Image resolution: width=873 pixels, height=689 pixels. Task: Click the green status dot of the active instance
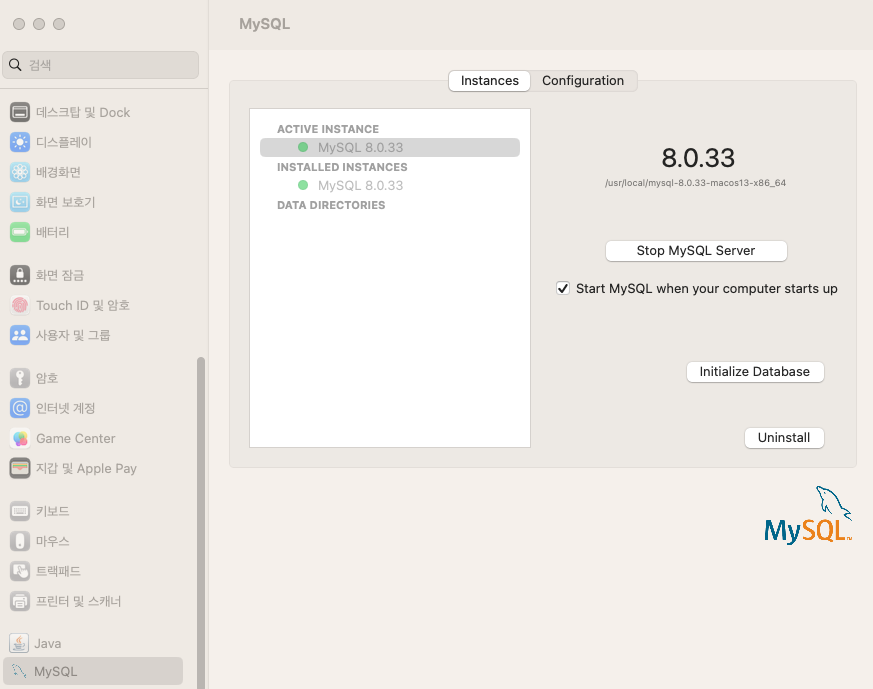coord(303,147)
